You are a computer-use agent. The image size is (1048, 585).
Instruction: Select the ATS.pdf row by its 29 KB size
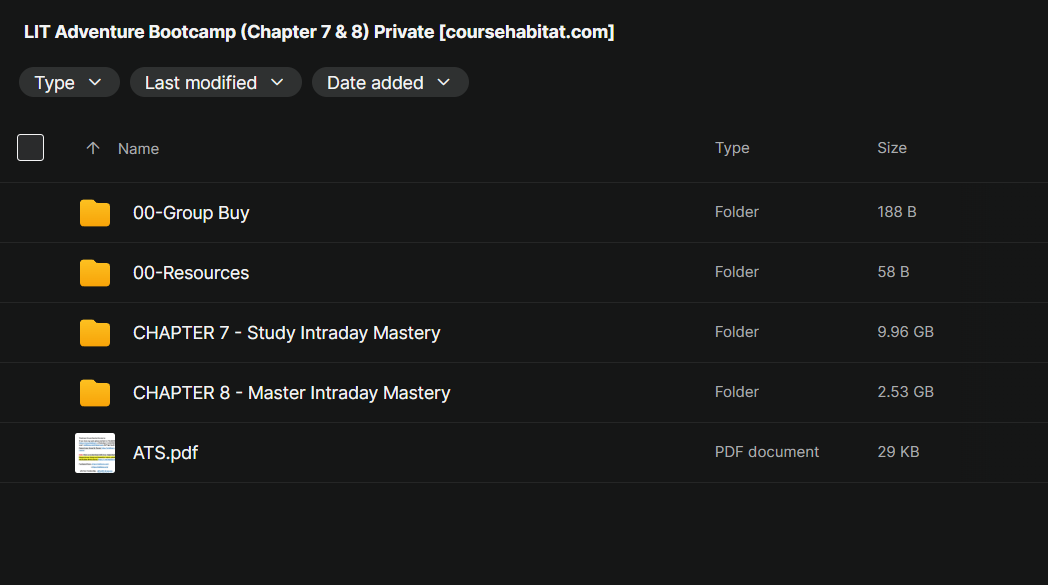[x=898, y=452]
